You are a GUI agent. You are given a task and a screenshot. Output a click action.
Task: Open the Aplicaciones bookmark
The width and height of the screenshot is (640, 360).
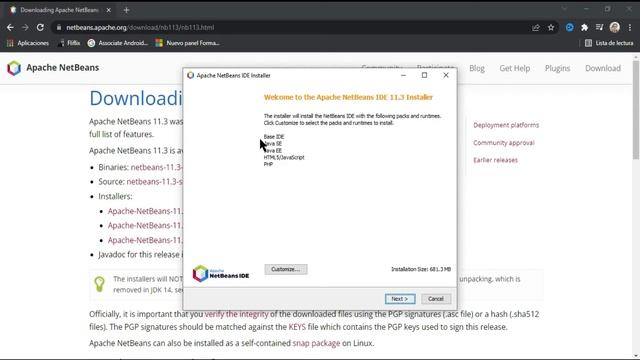click(x=28, y=43)
